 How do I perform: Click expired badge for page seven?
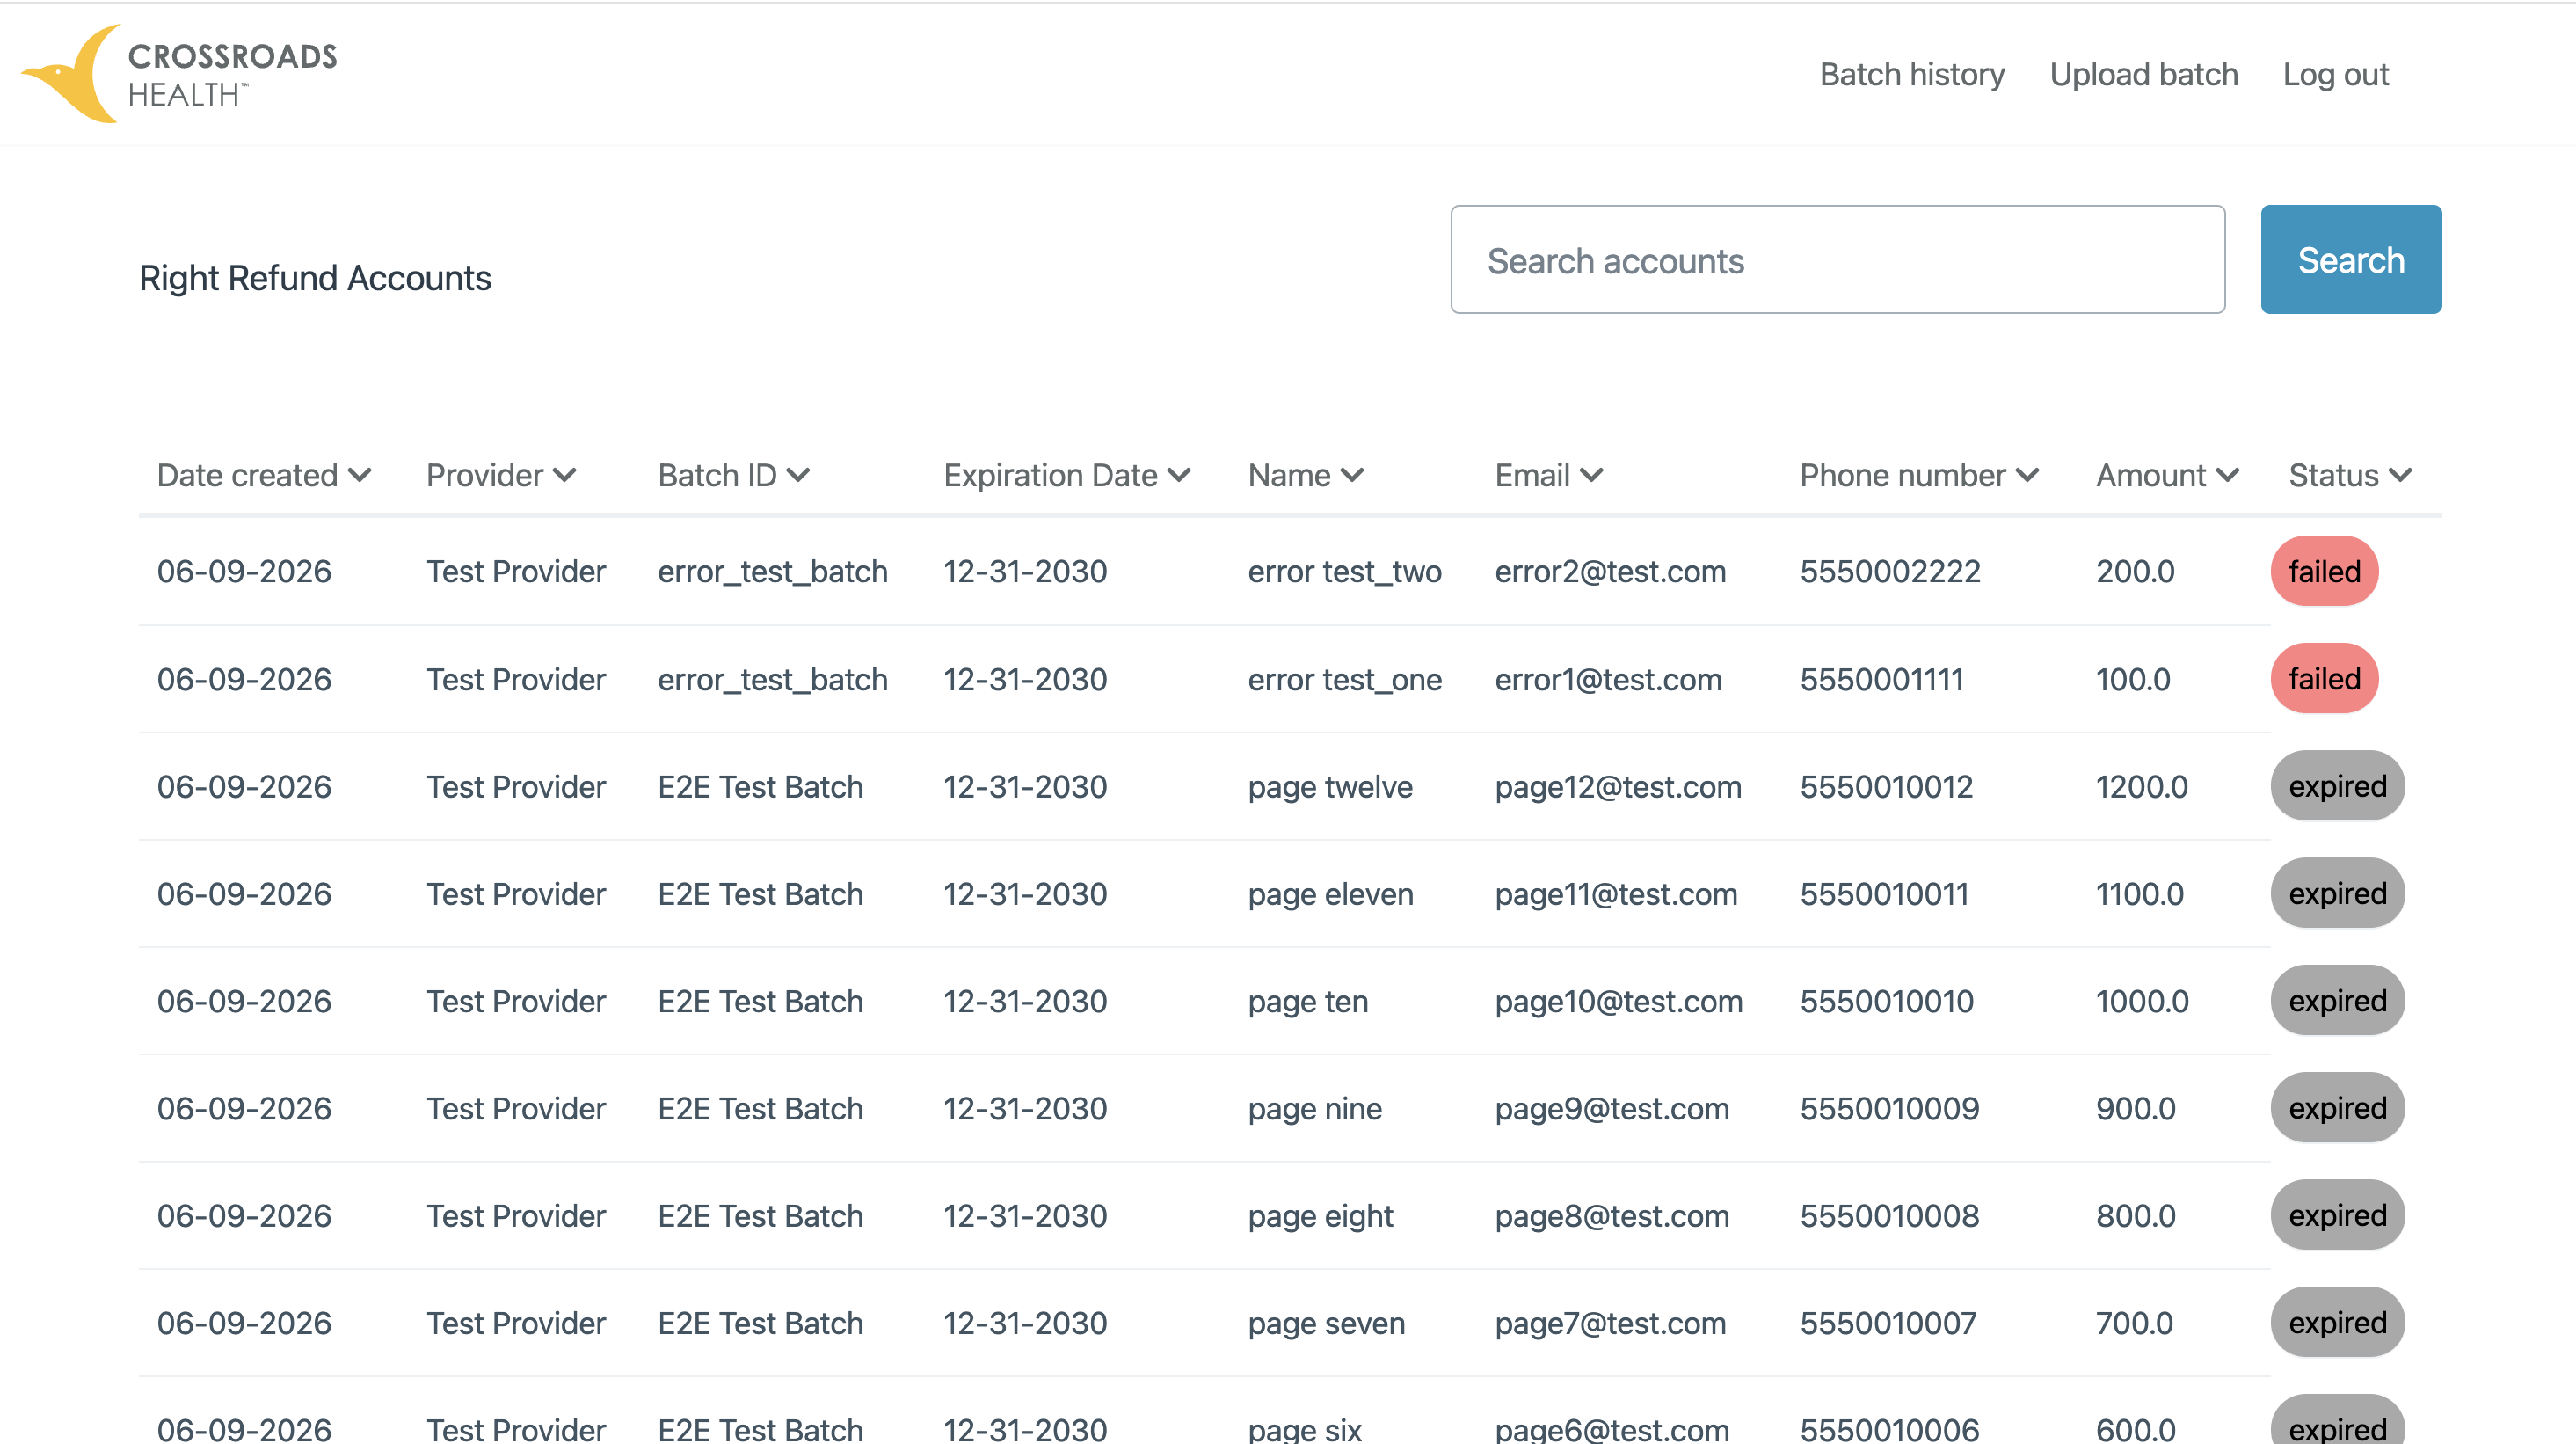click(x=2337, y=1323)
